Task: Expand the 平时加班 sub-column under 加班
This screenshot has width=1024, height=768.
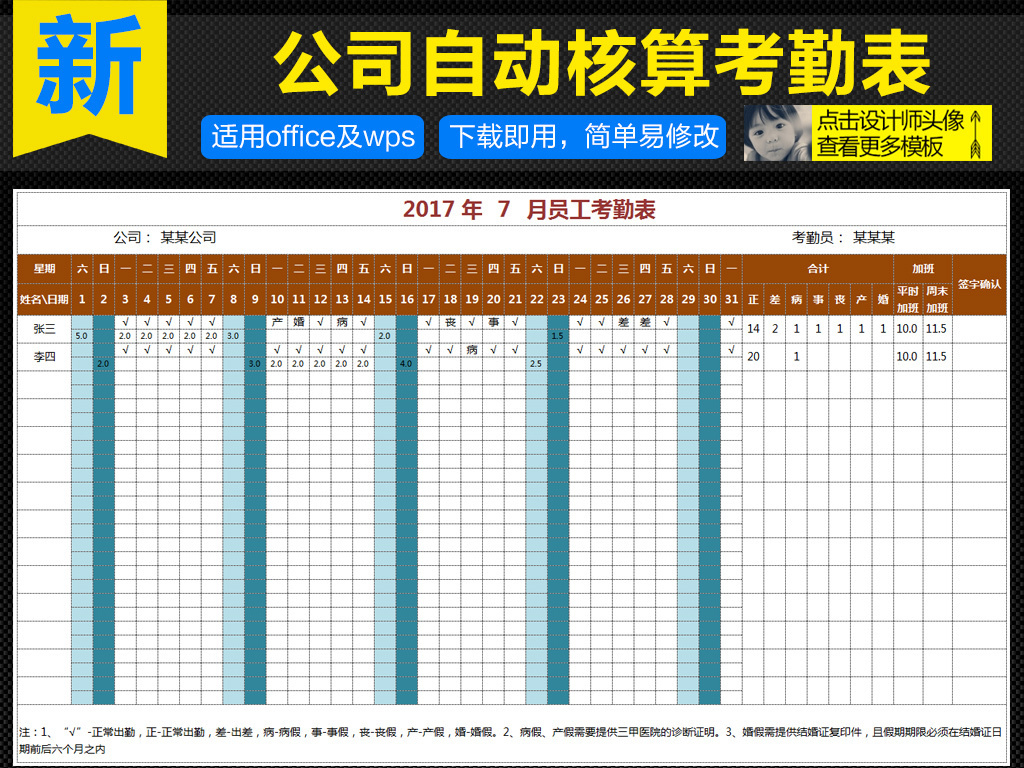Action: 907,299
